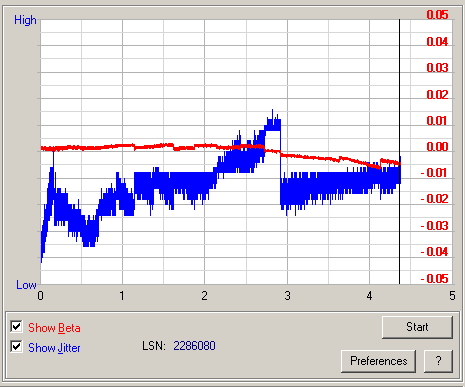The width and height of the screenshot is (465, 387).
Task: Click the LSN value 2286080
Action: point(194,346)
